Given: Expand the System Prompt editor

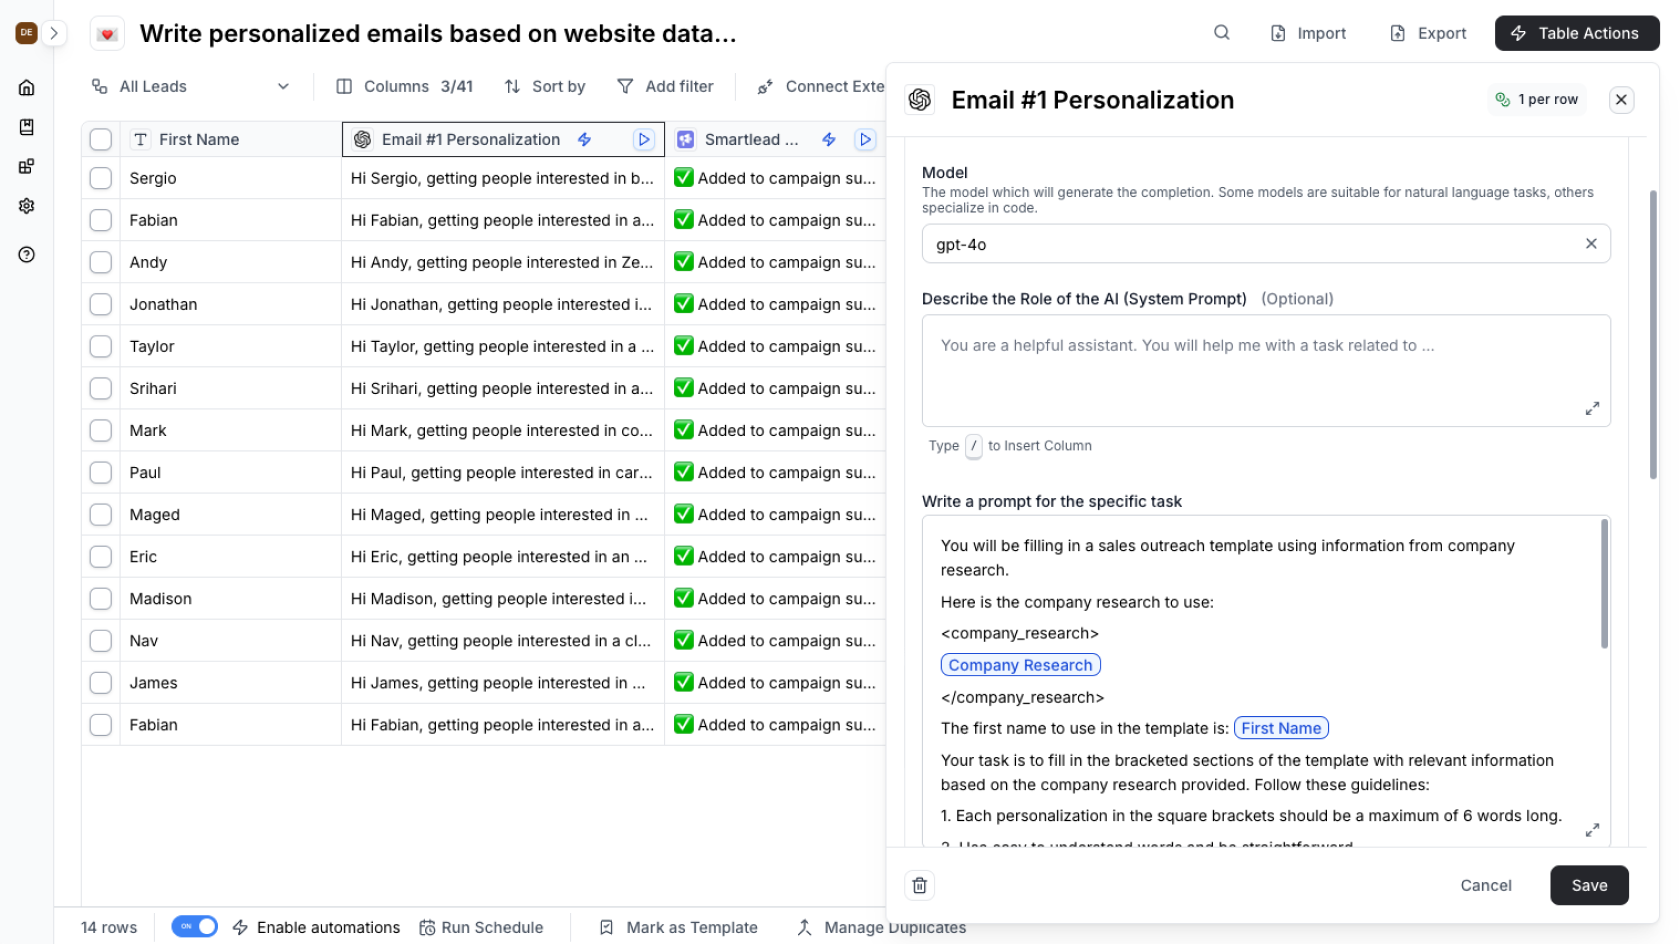Looking at the screenshot, I should coord(1592,408).
